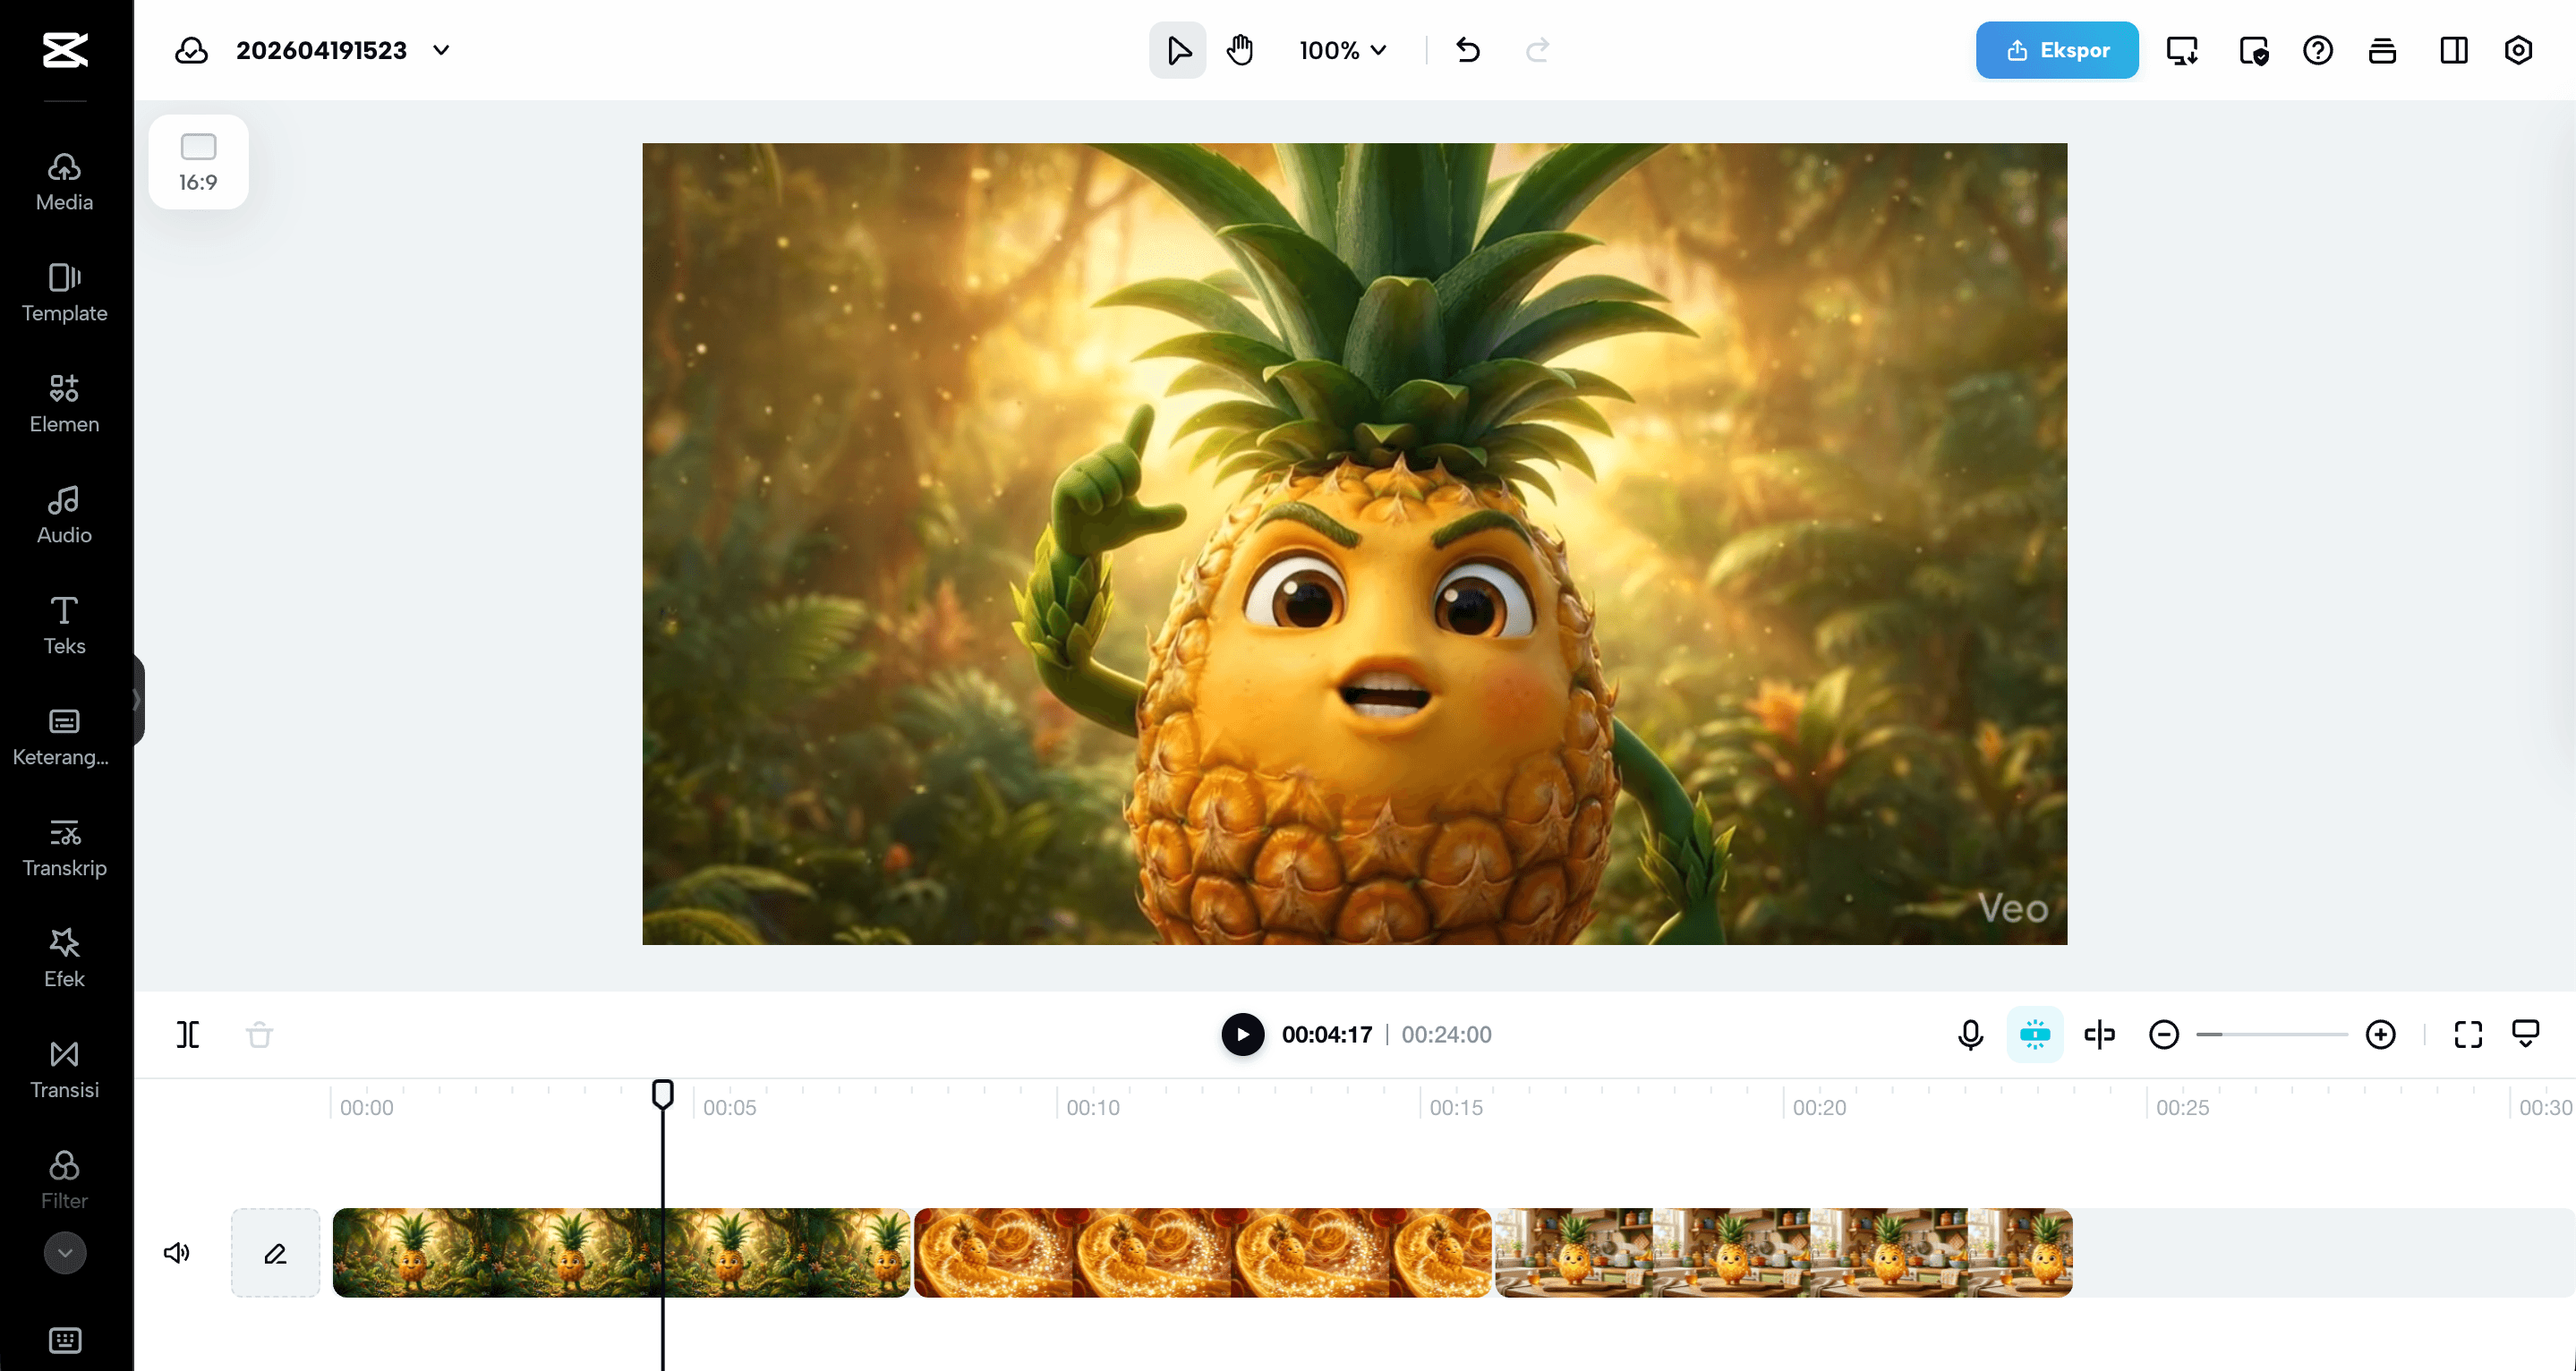Select the hand pan tool in the toolbar
Viewport: 2576px width, 1371px height.
tap(1240, 49)
